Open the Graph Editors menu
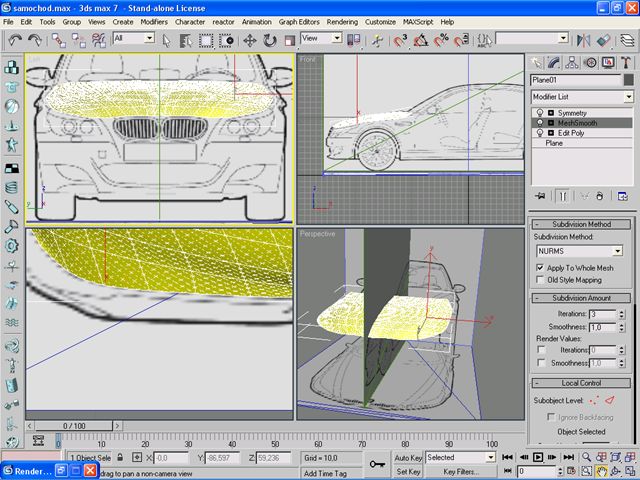This screenshot has height=480, width=640. click(299, 22)
